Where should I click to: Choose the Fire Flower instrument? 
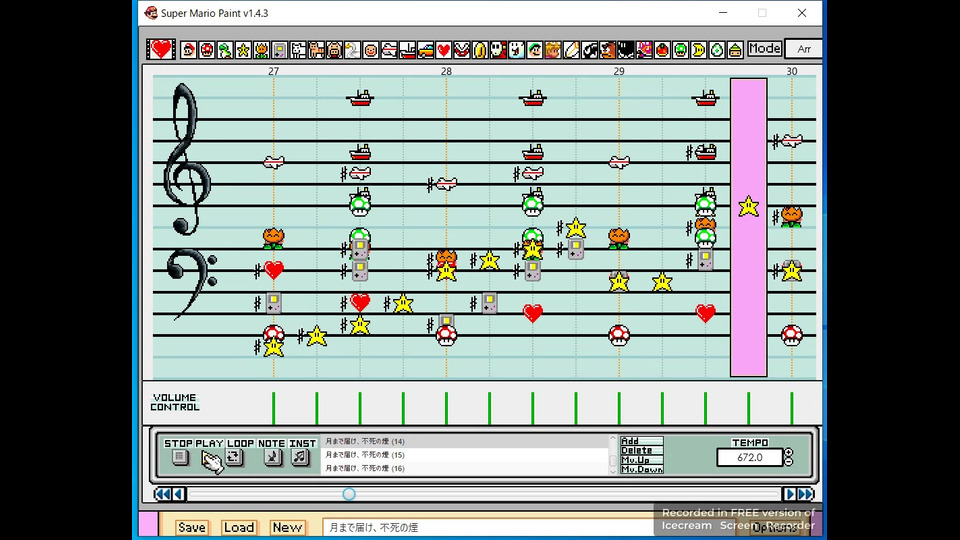(x=261, y=50)
